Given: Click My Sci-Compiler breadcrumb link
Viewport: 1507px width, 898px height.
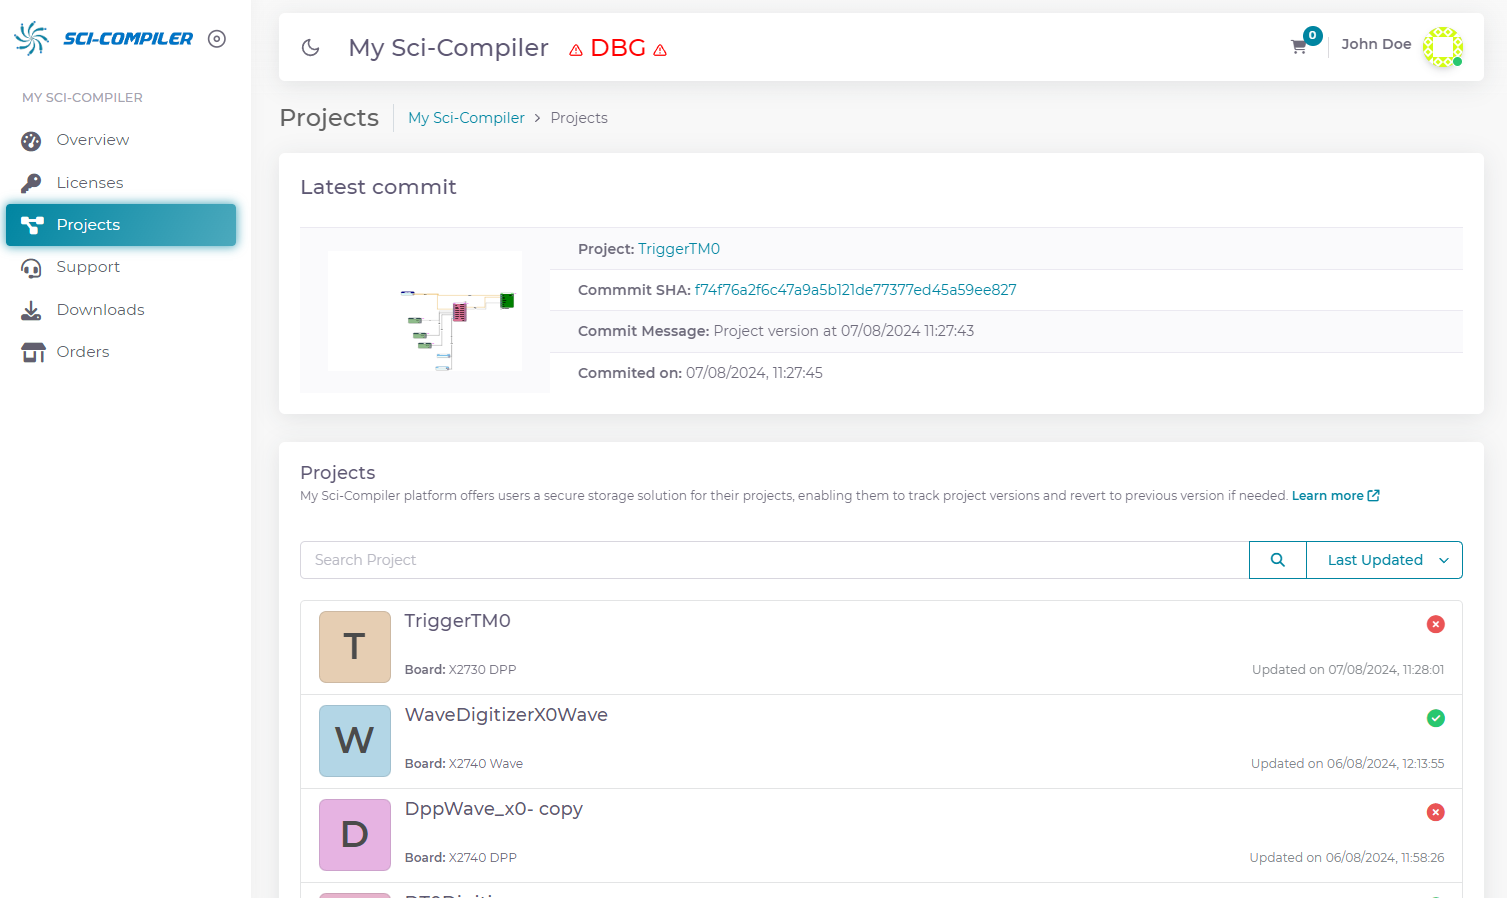Looking at the screenshot, I should pos(466,118).
